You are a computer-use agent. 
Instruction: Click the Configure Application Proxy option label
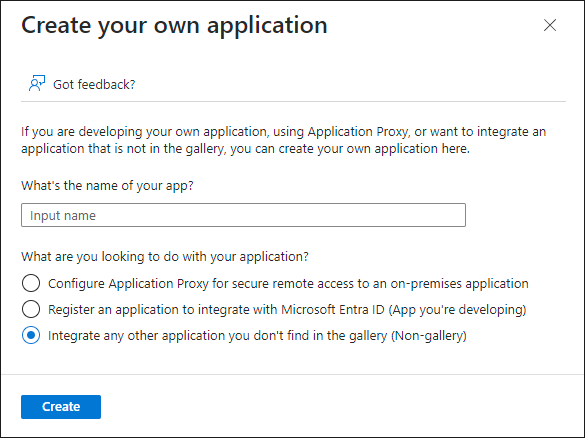288,284
